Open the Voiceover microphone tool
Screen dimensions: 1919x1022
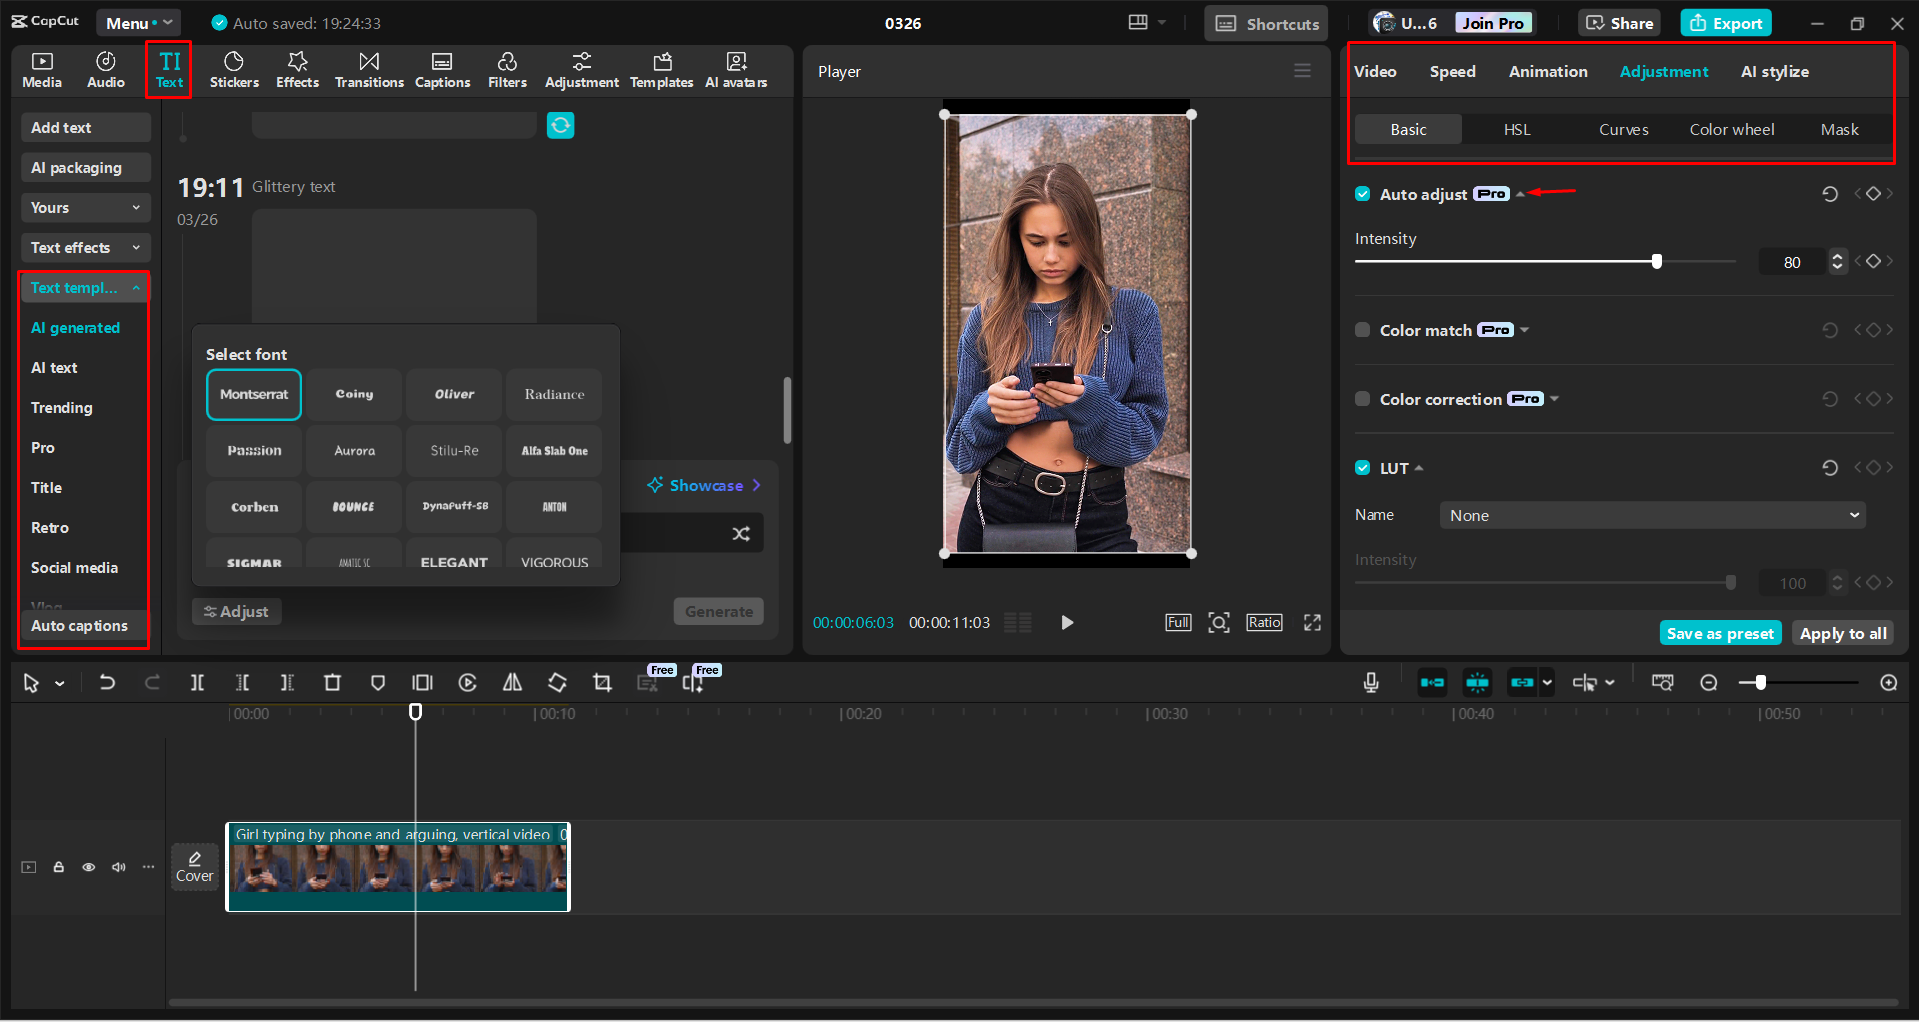tap(1370, 682)
